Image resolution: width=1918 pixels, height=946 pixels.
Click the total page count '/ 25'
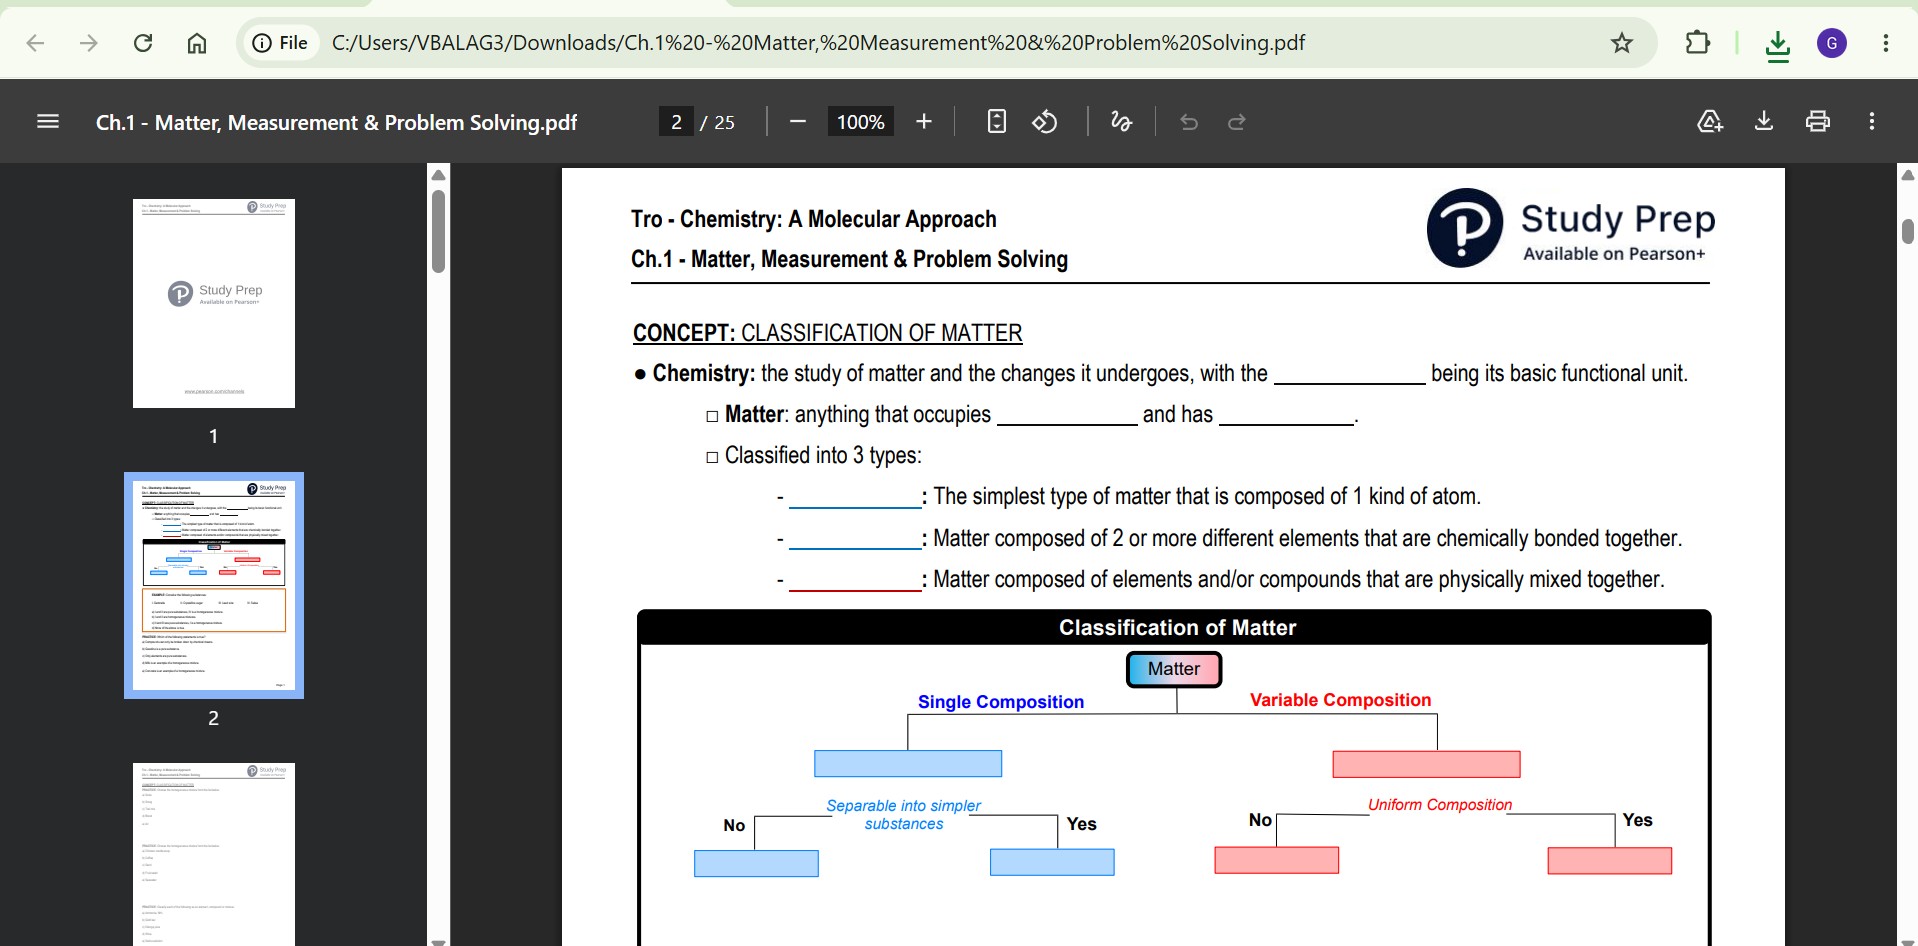(x=717, y=122)
